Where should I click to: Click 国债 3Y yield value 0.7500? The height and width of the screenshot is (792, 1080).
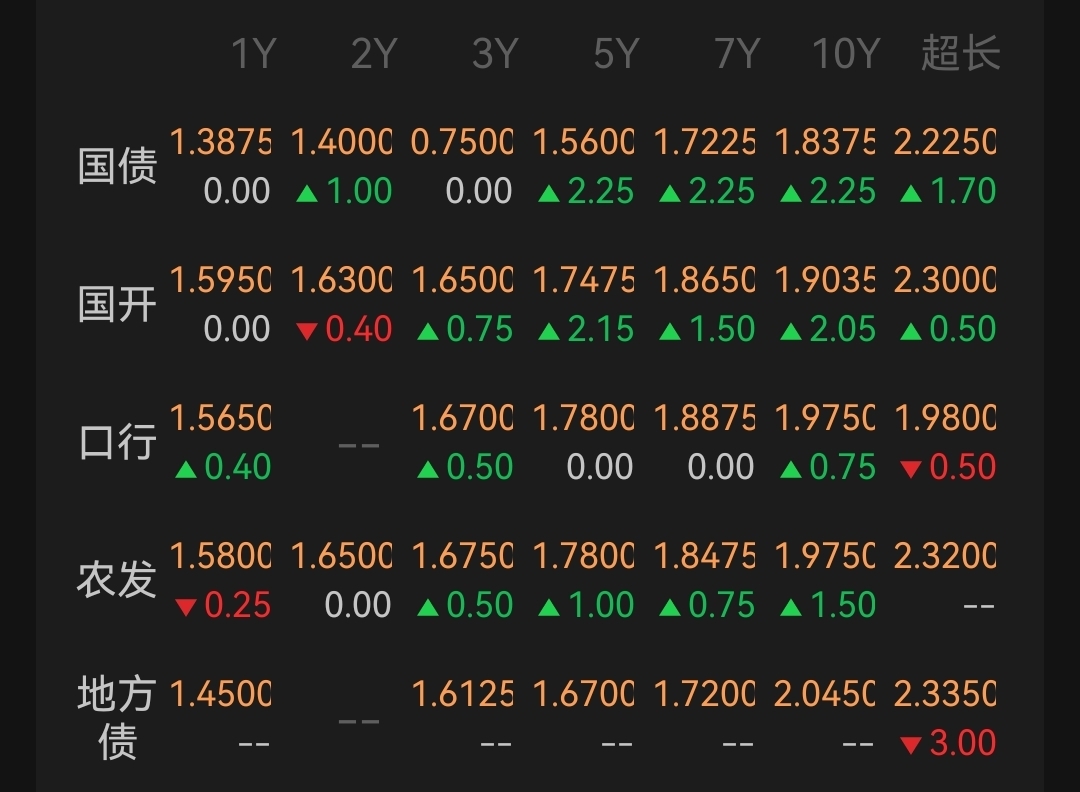tap(462, 143)
